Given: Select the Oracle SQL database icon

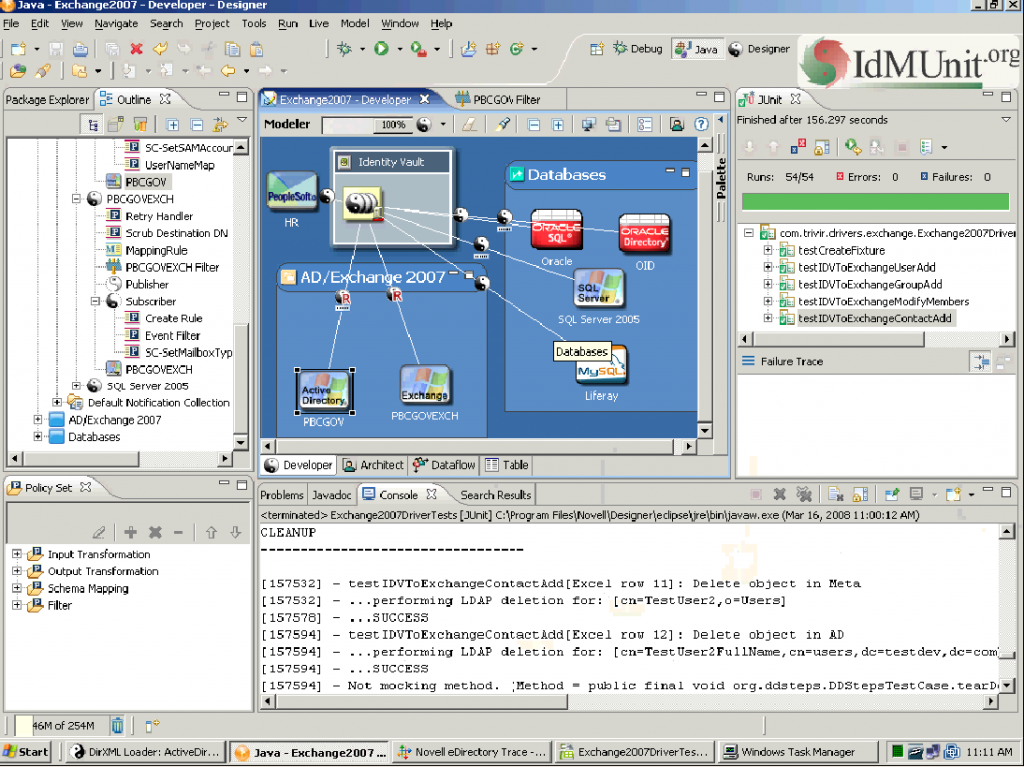Looking at the screenshot, I should tap(556, 229).
